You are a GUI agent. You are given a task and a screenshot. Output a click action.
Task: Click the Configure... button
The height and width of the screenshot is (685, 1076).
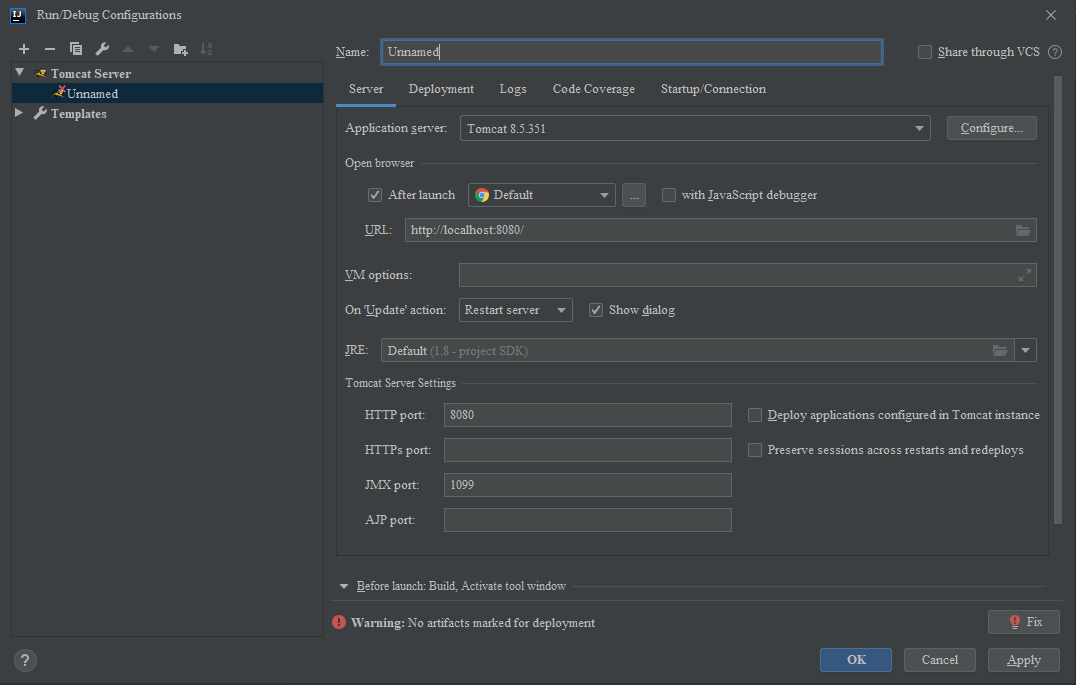click(992, 128)
